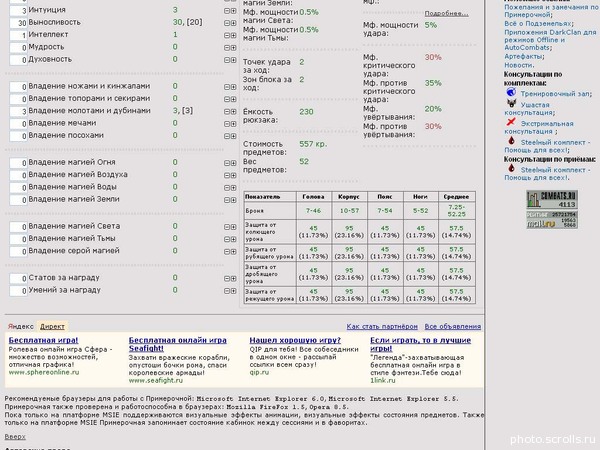
Task: Add Статов за награду with plus icon
Action: click(233, 279)
